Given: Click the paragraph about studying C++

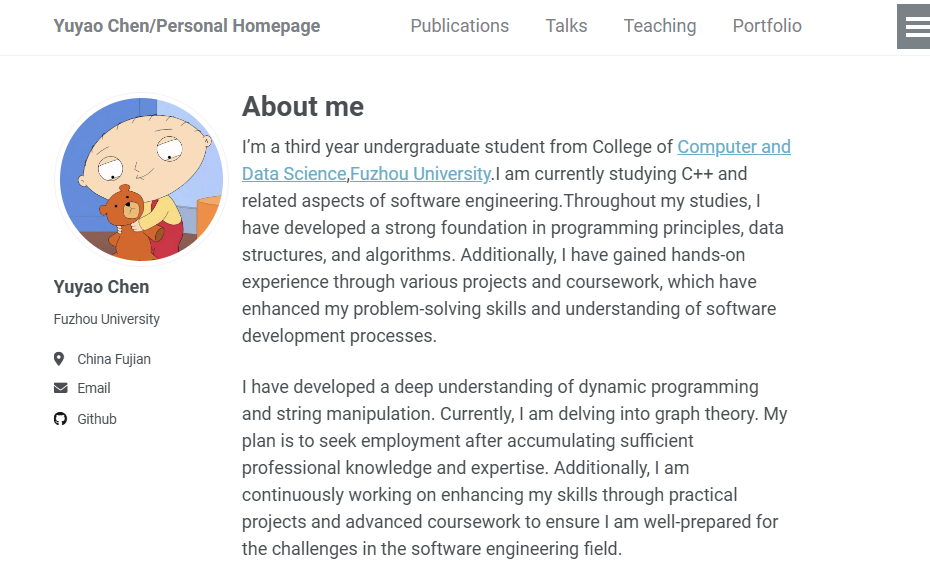Looking at the screenshot, I should coord(515,255).
